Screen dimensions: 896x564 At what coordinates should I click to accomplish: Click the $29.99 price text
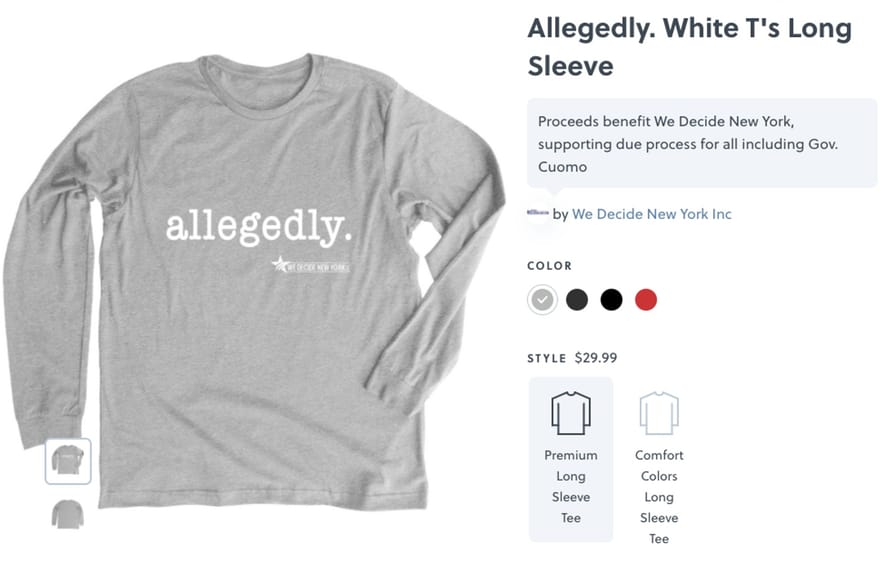click(595, 358)
